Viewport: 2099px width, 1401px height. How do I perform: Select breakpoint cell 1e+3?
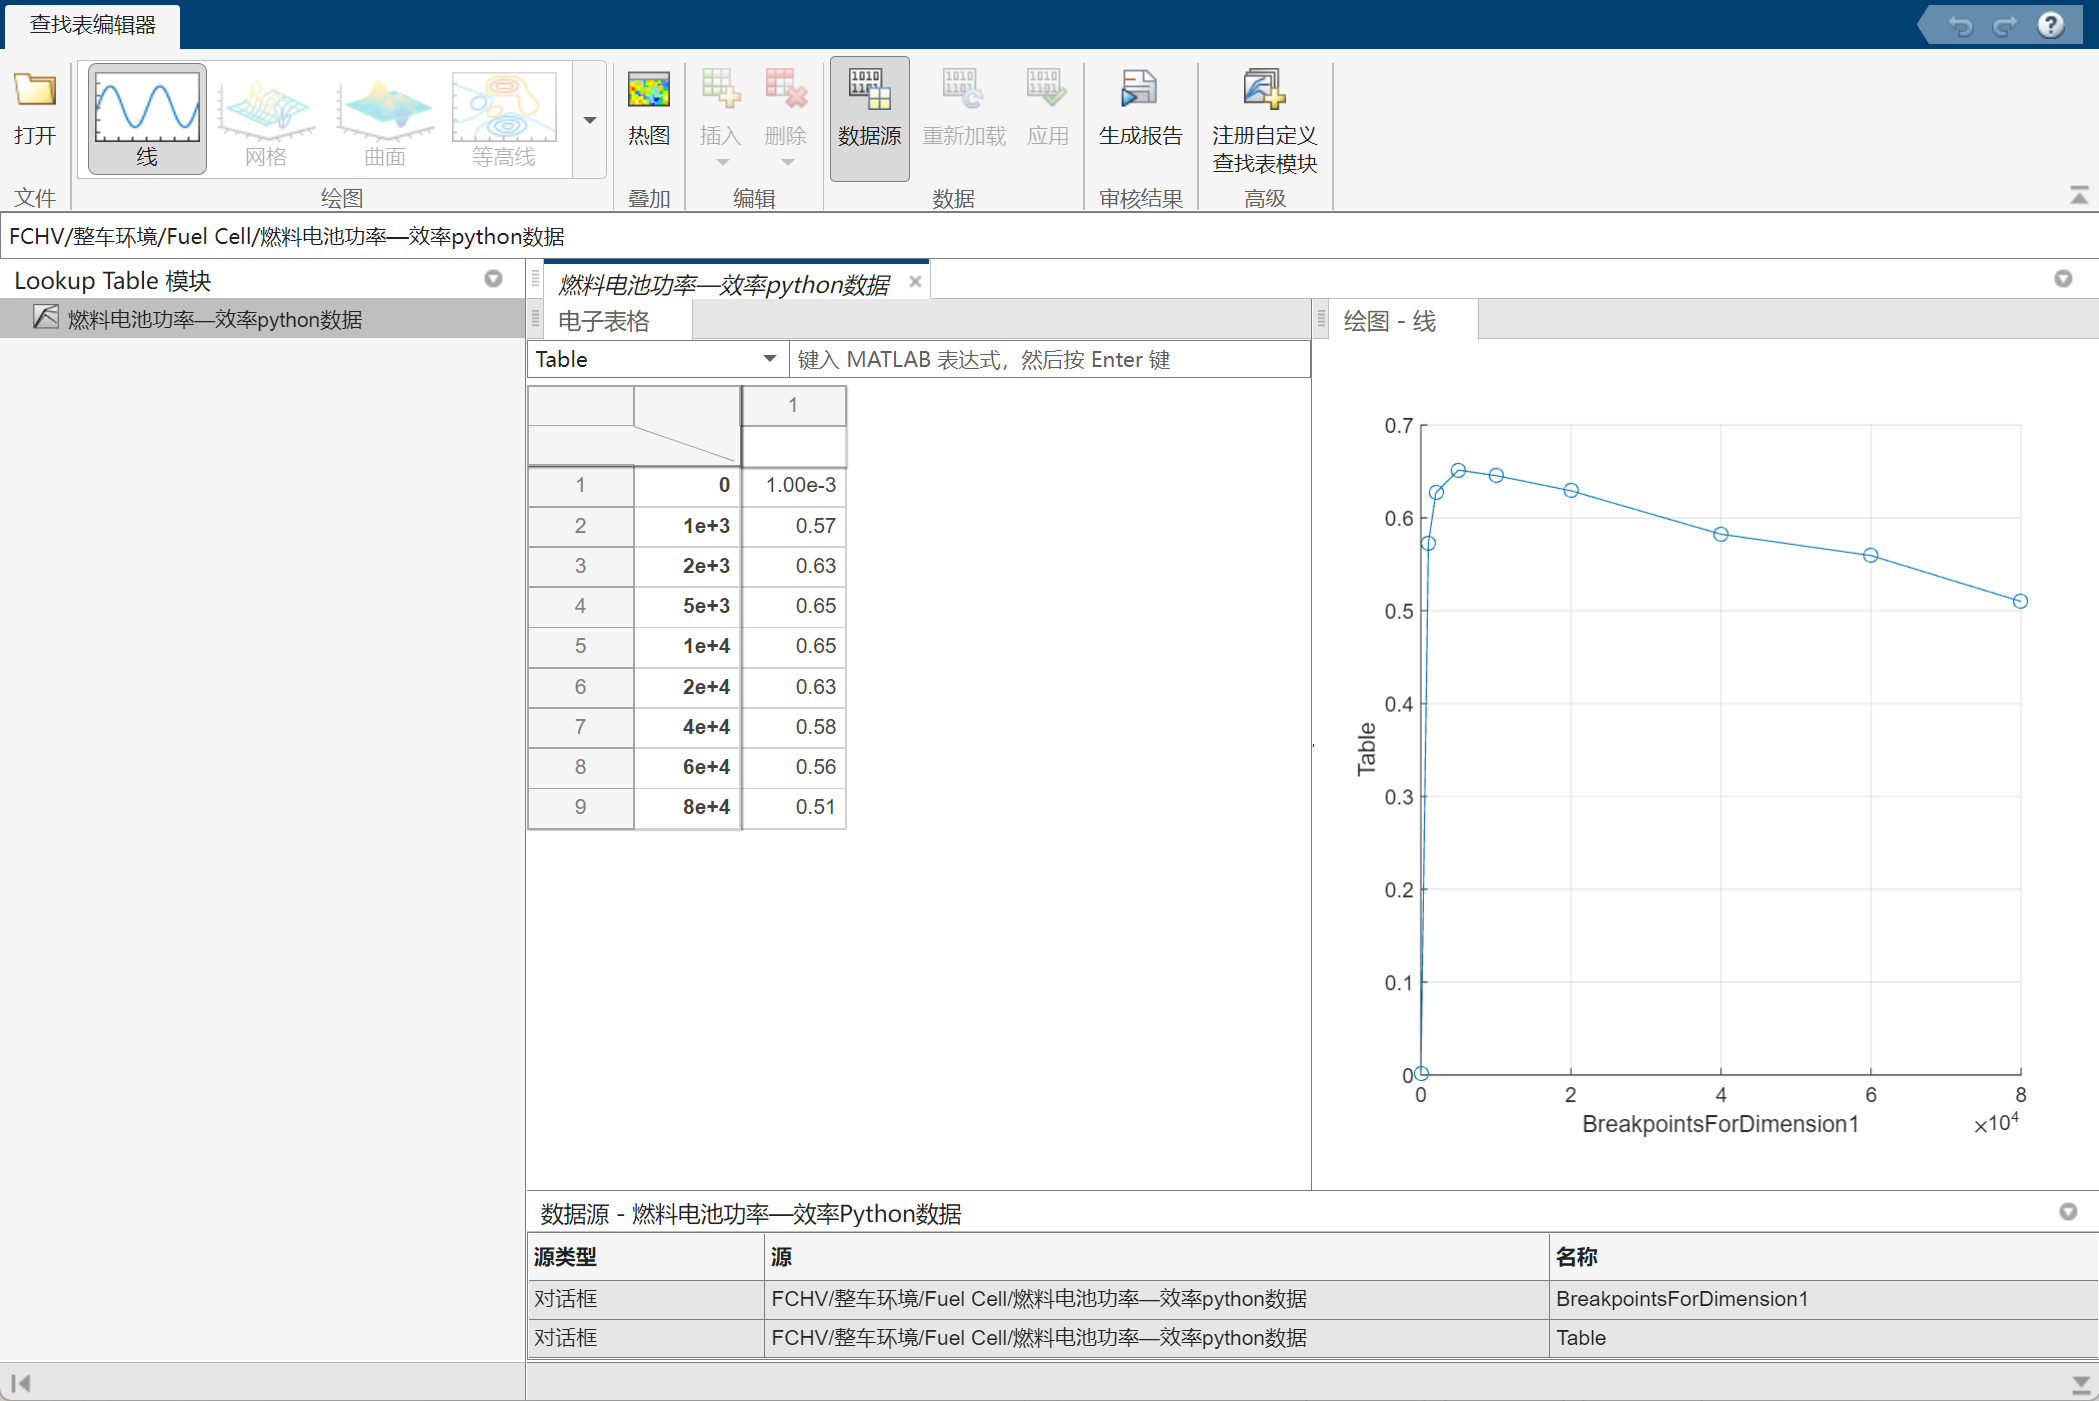click(687, 526)
